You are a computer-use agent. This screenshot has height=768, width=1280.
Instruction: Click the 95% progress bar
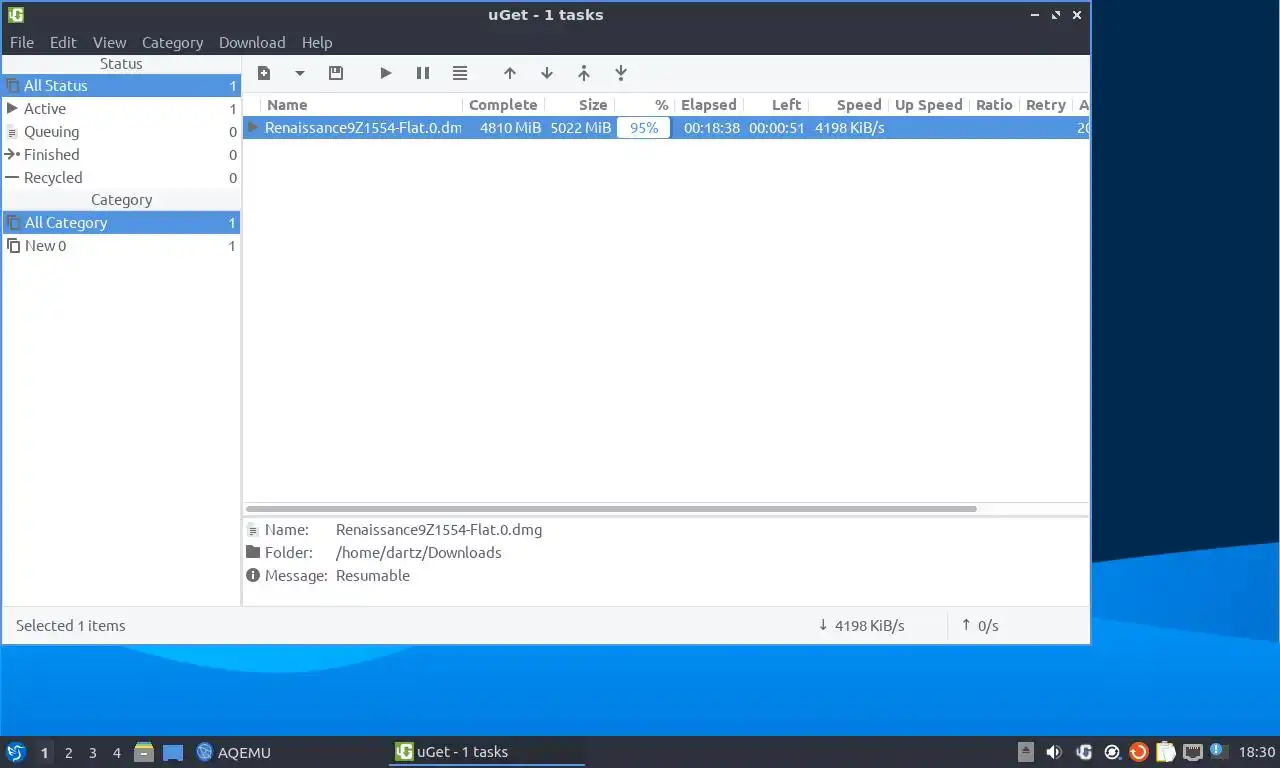(x=644, y=128)
